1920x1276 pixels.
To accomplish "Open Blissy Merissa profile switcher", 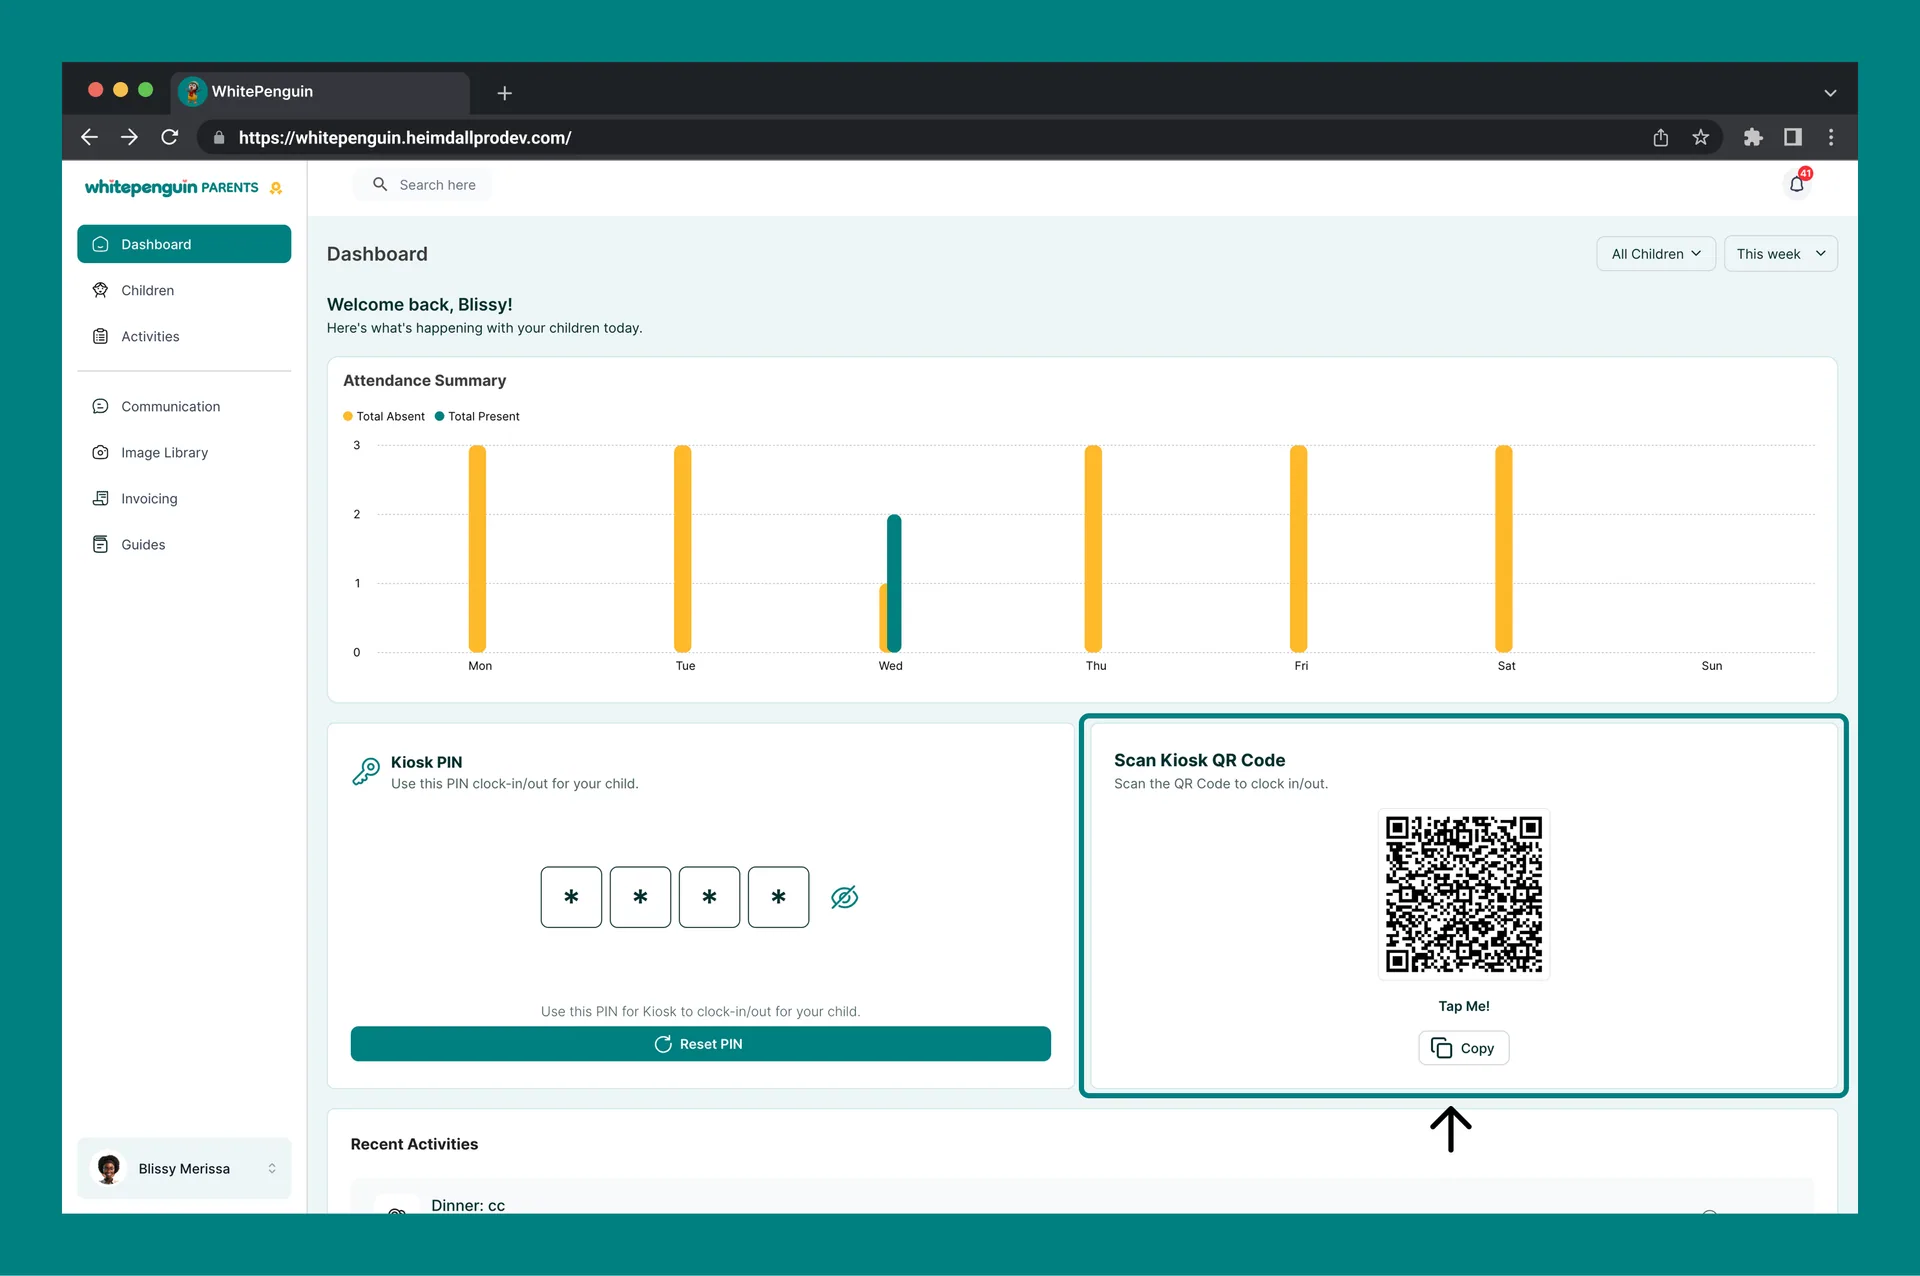I will click(x=184, y=1168).
